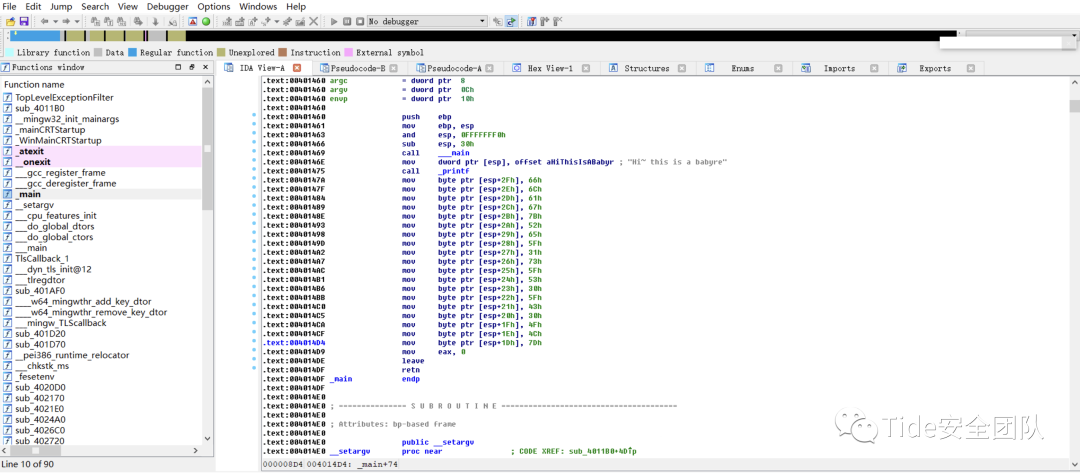Switch to the Hex View-1 tab
1080x475 pixels.
(x=549, y=68)
